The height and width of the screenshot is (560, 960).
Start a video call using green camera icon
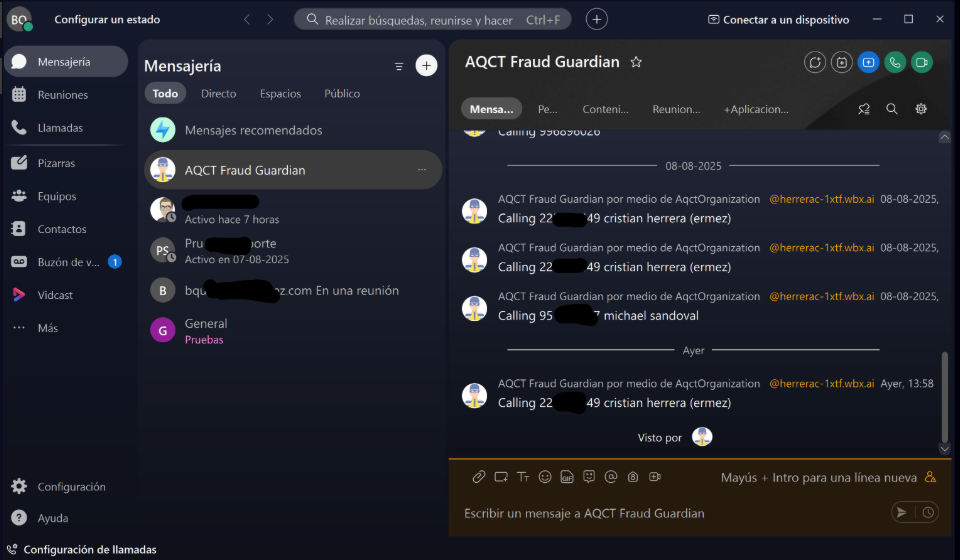[921, 62]
